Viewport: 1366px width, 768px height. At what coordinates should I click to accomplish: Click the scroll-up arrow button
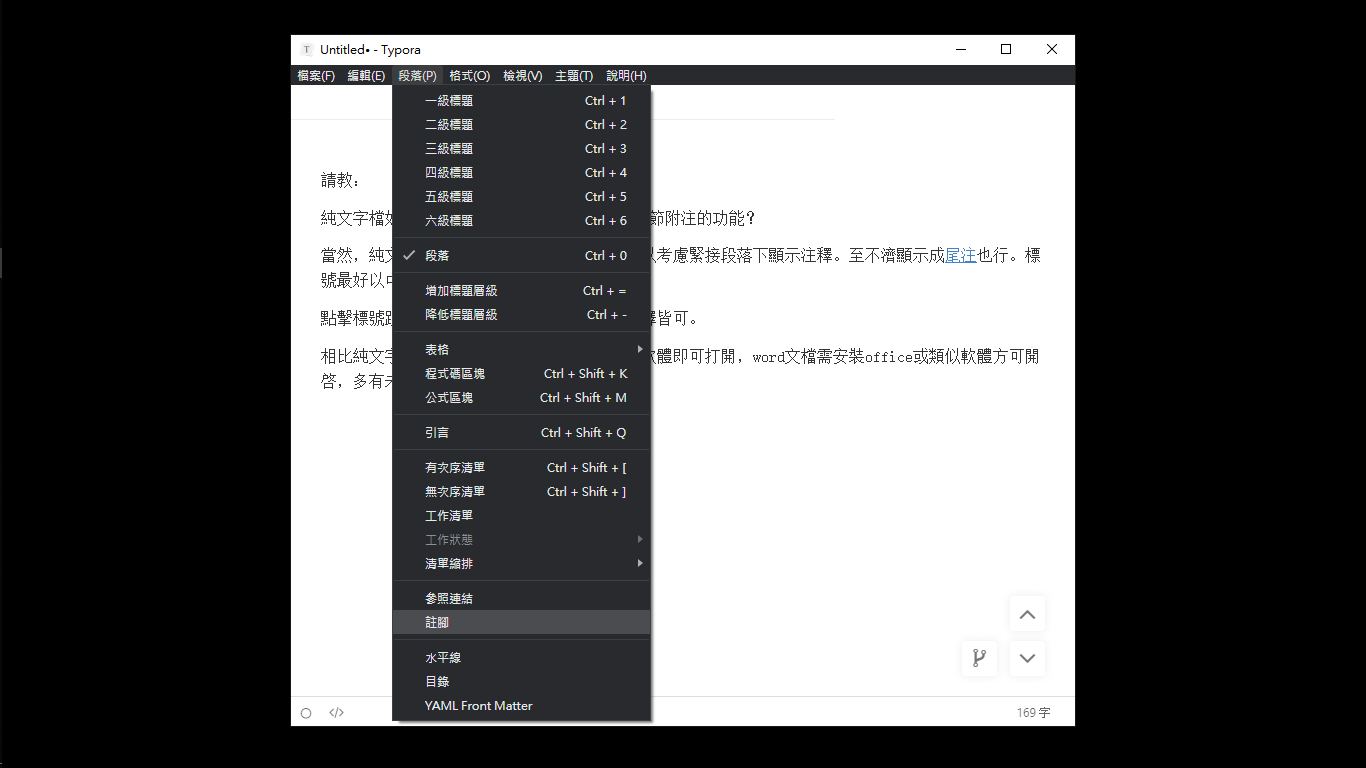pos(1027,615)
